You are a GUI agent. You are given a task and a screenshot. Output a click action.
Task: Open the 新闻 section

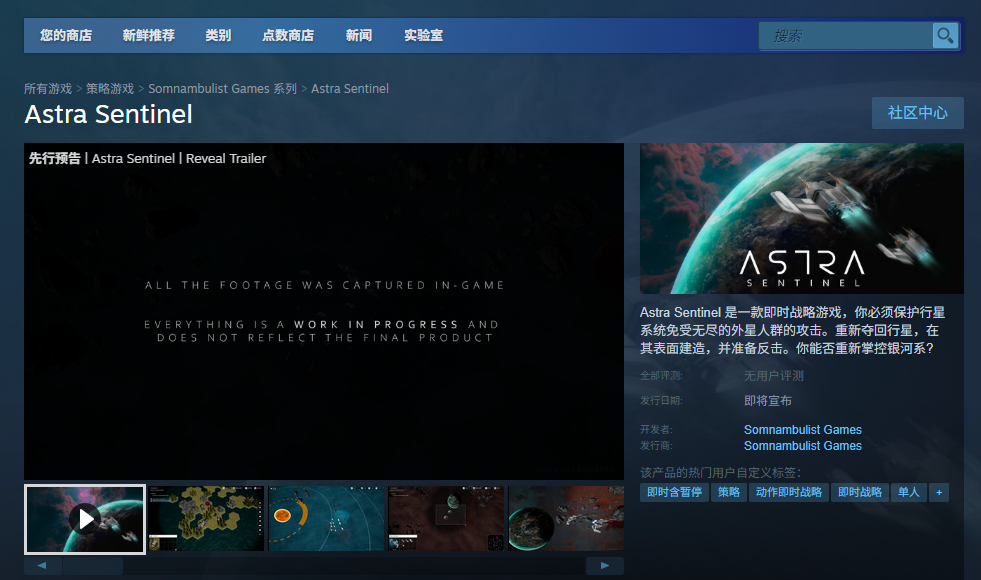[x=358, y=35]
